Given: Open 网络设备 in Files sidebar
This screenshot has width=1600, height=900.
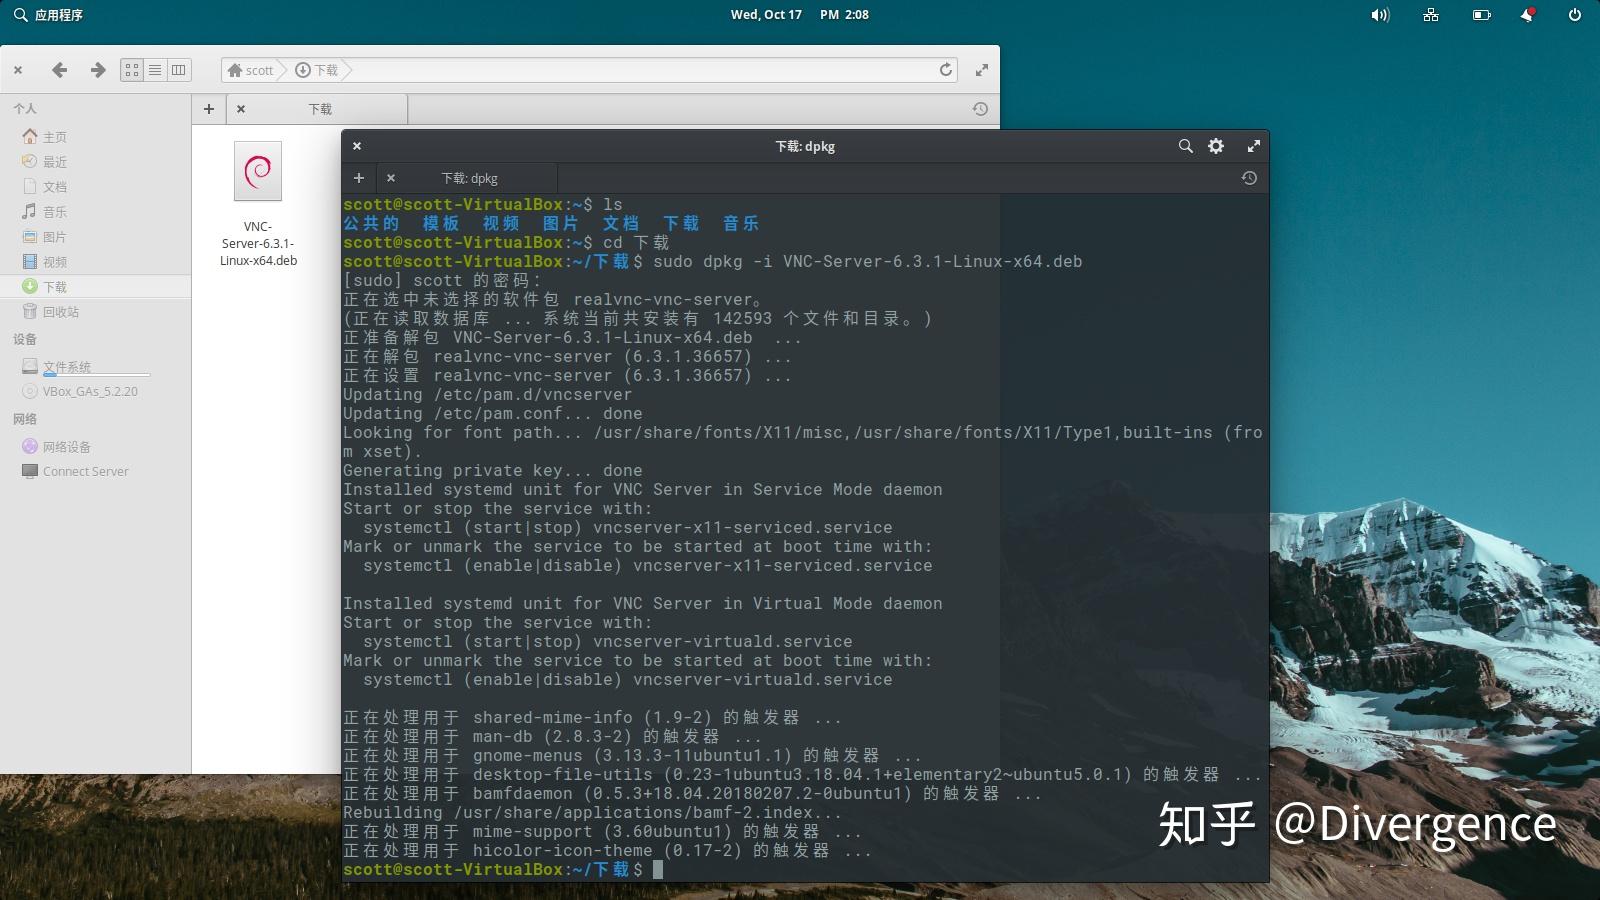Looking at the screenshot, I should pyautogui.click(x=95, y=447).
